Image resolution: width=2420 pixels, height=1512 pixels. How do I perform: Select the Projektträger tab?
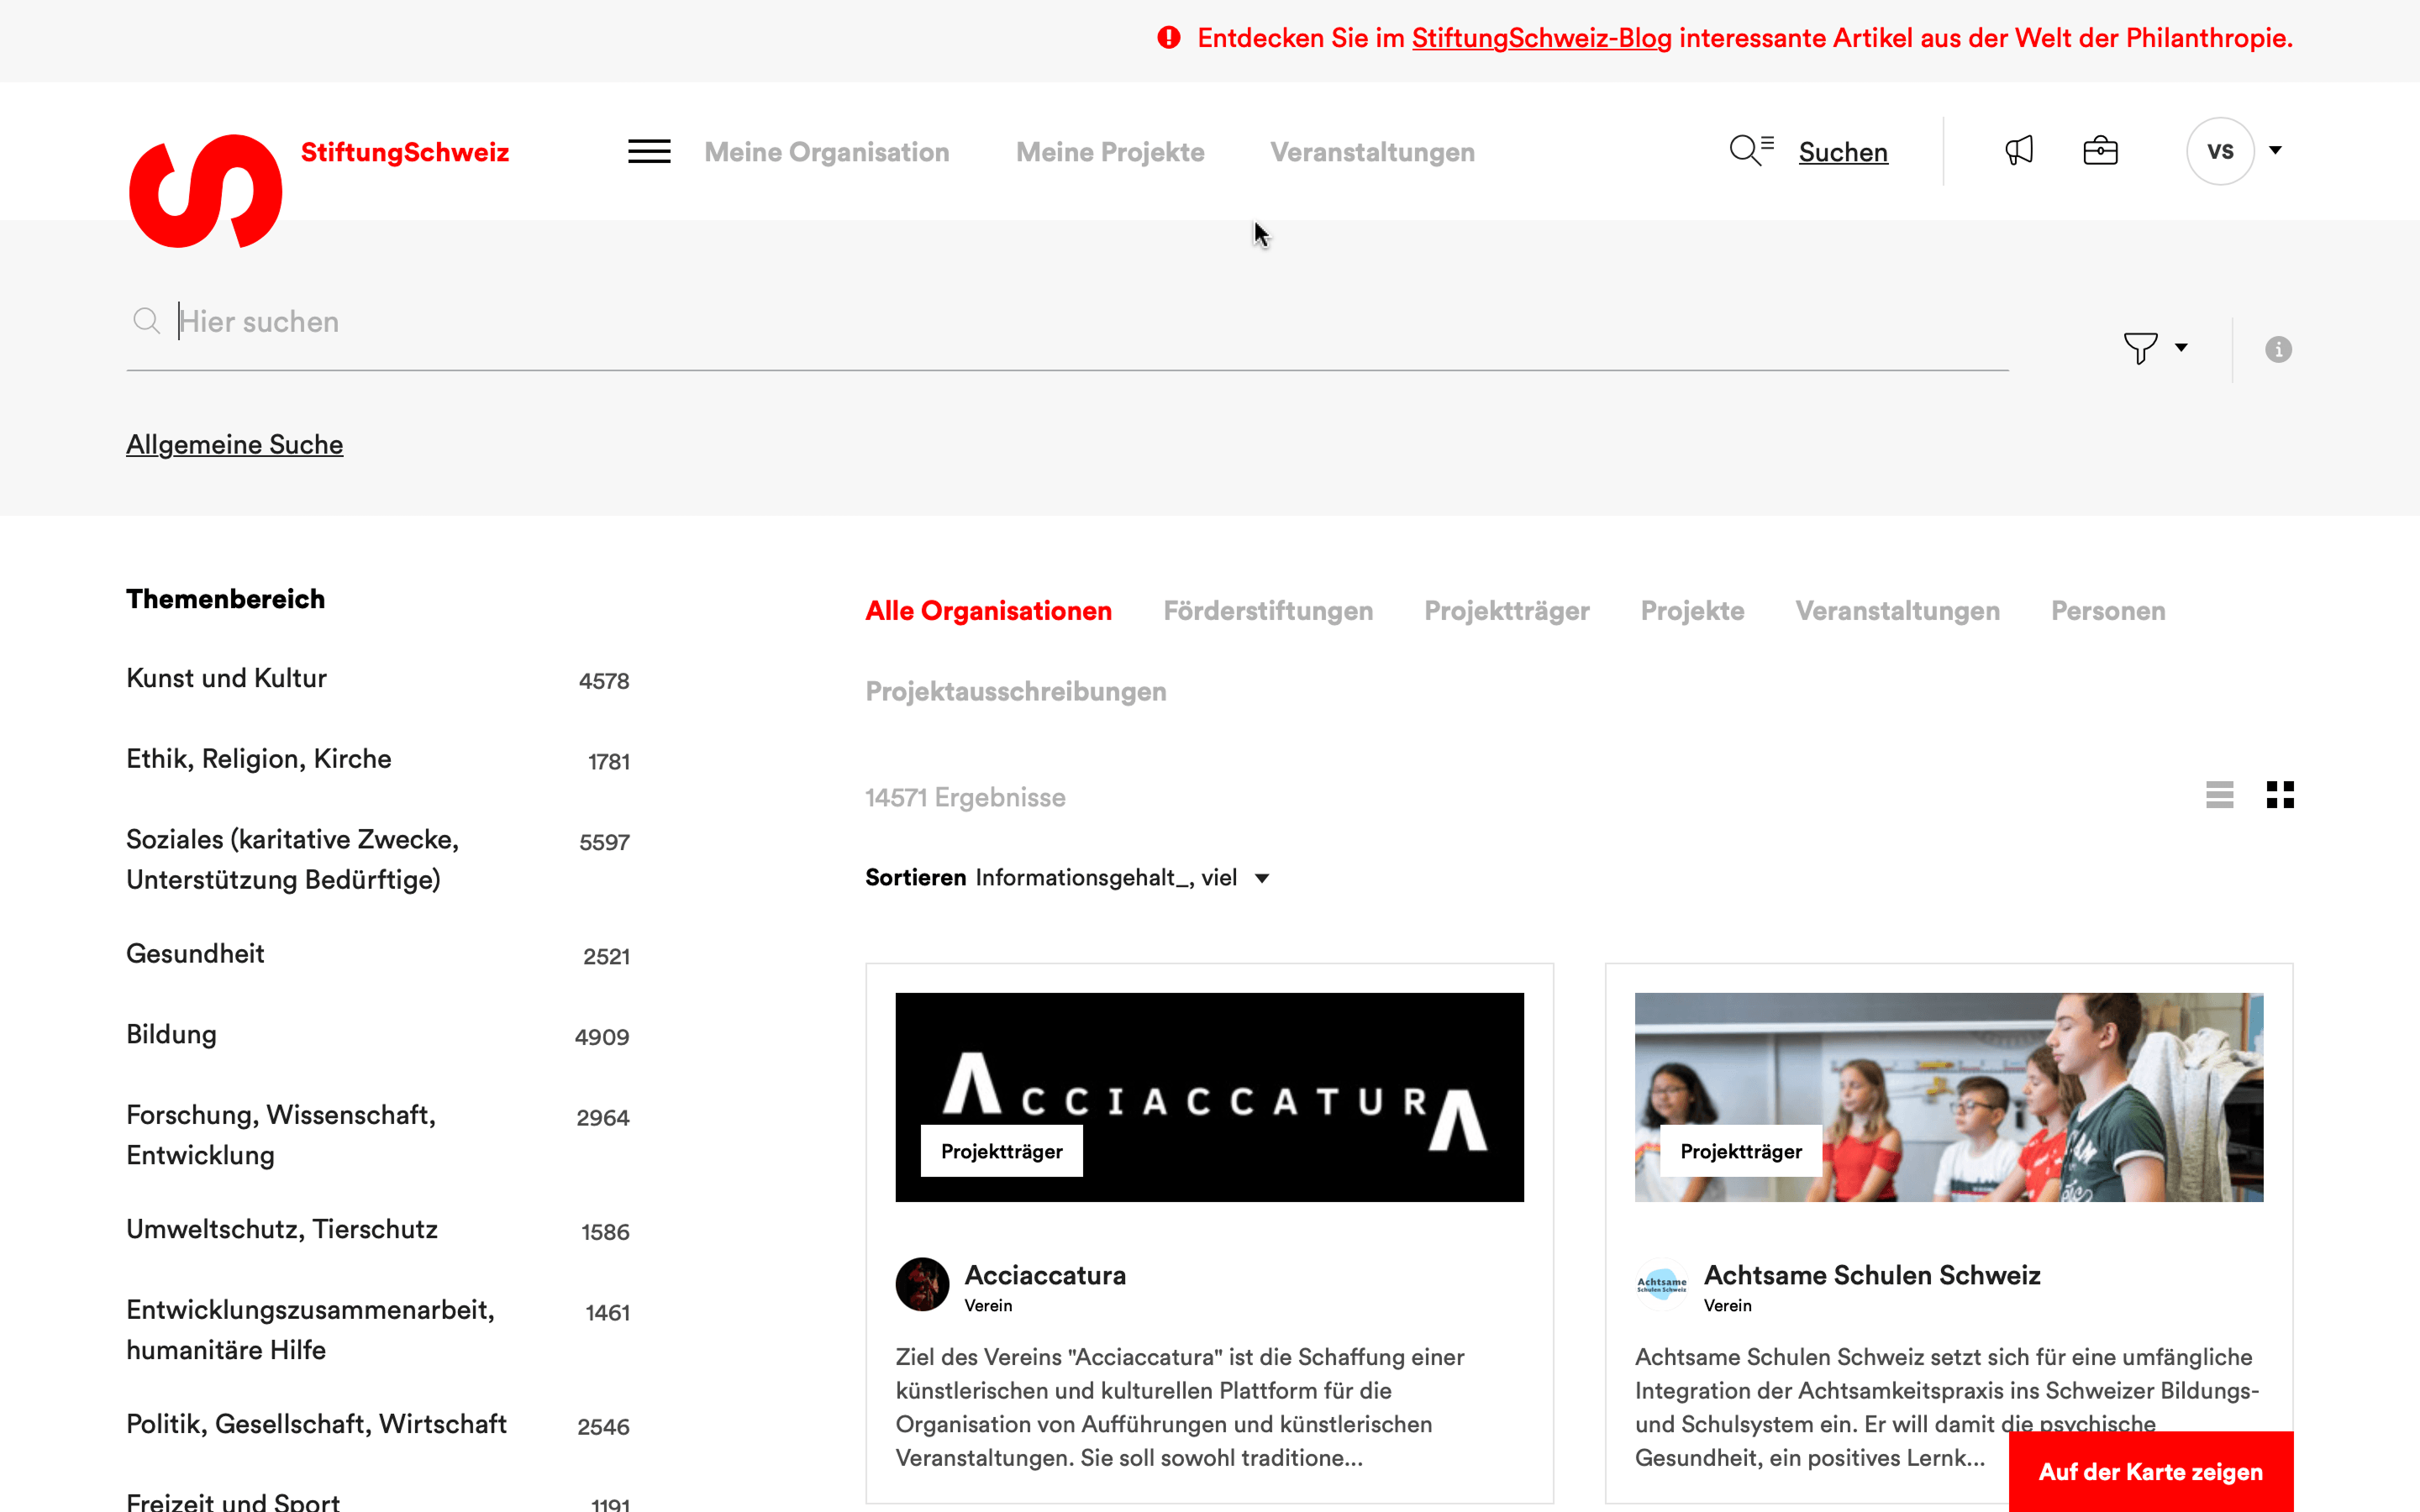click(x=1506, y=611)
